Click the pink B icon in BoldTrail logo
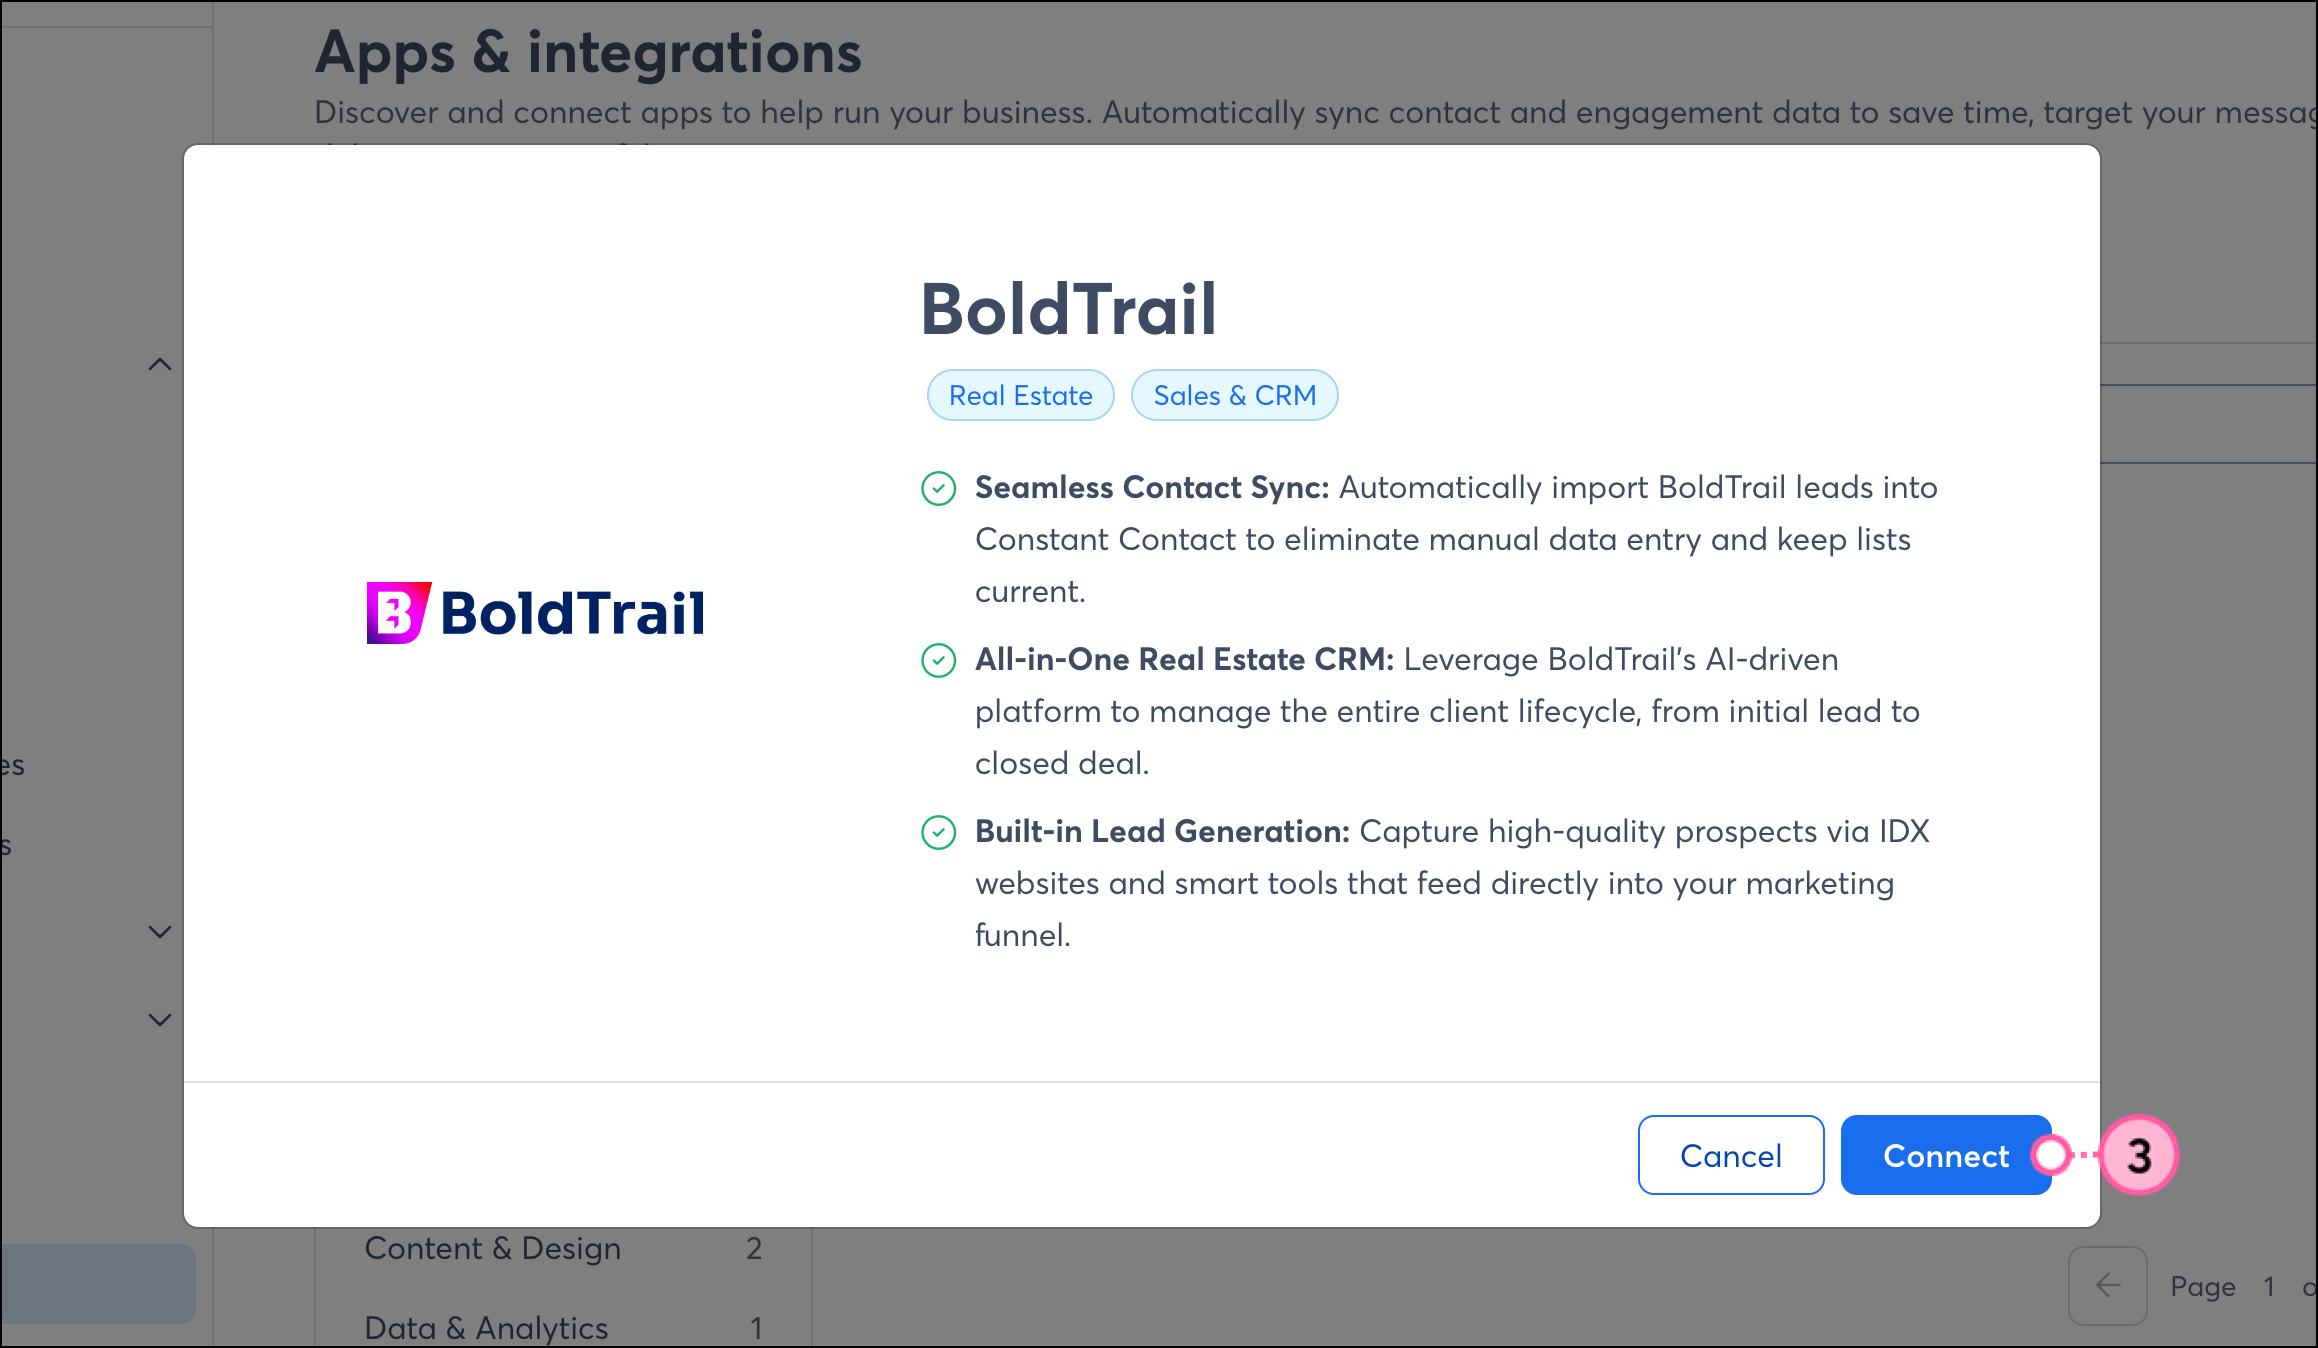The height and width of the screenshot is (1348, 2318). [397, 612]
